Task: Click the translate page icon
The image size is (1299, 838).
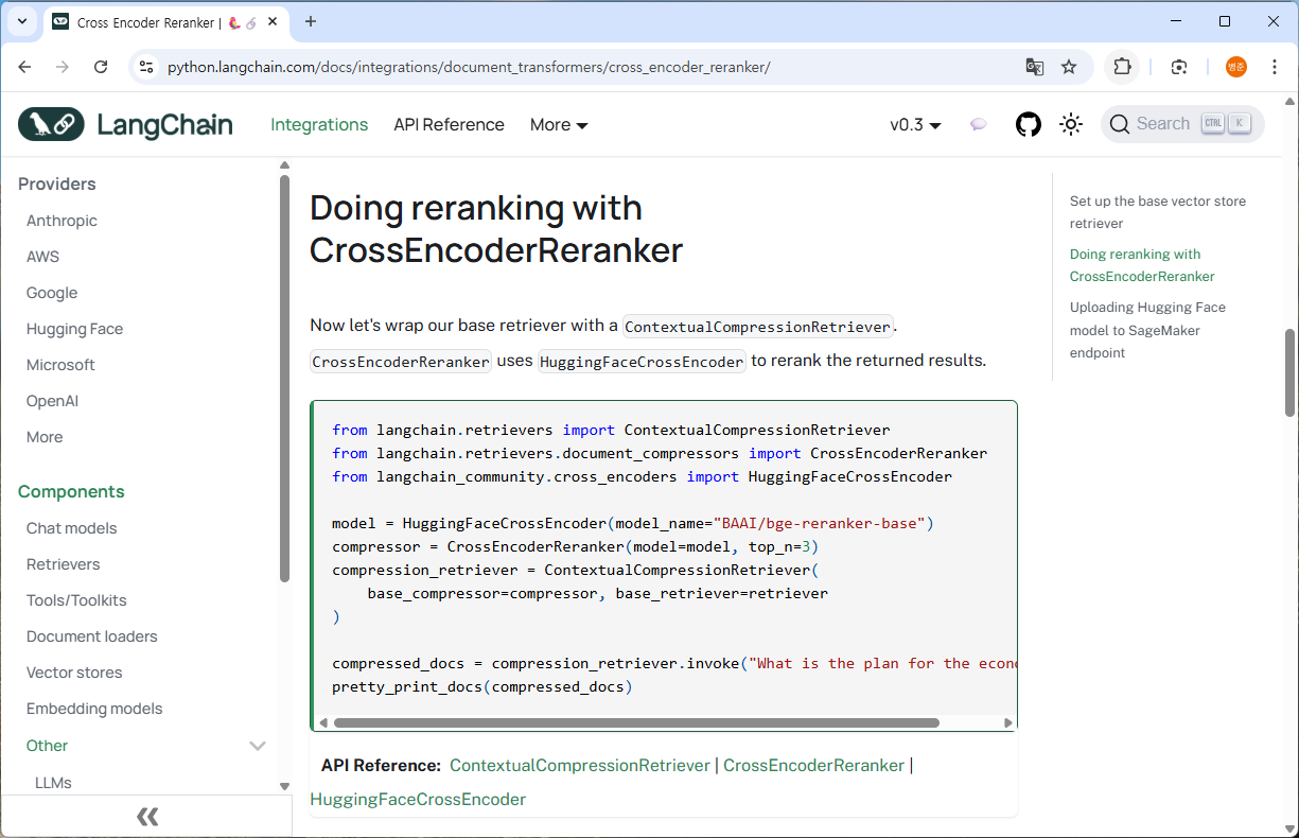Action: pos(1034,67)
